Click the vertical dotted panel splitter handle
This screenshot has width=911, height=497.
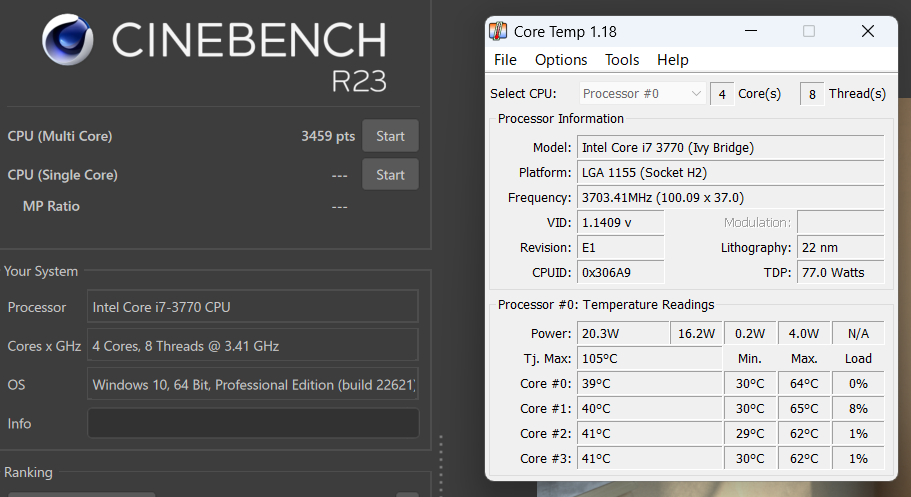[441, 464]
